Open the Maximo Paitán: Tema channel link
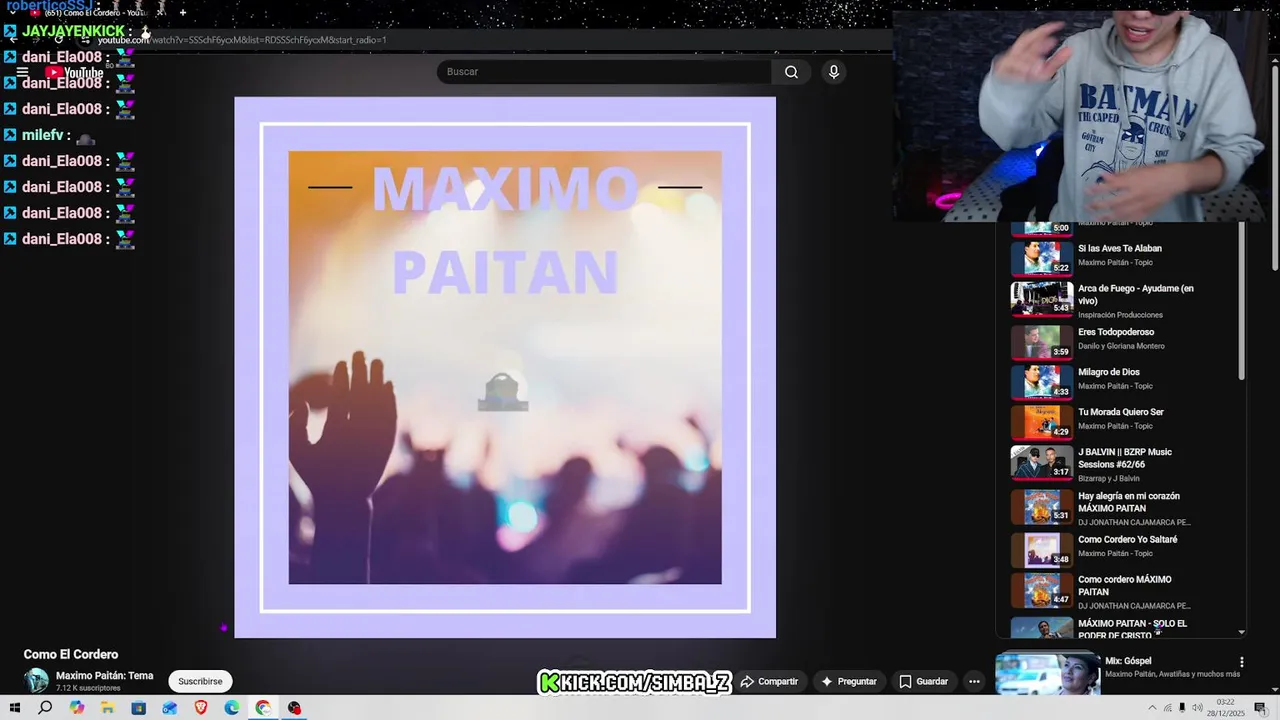This screenshot has height=720, width=1280. tap(104, 676)
